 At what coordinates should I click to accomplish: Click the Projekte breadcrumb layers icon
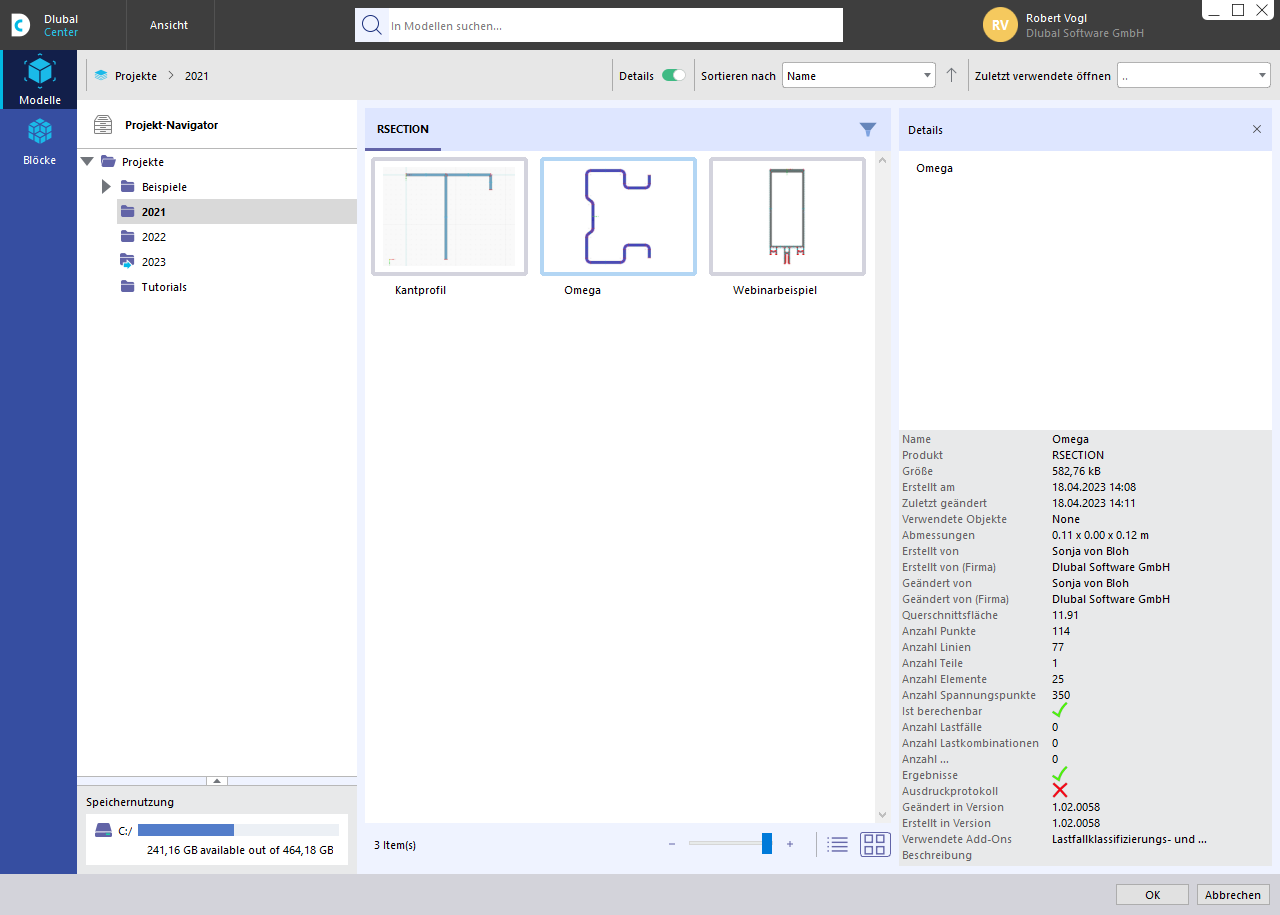coord(101,76)
